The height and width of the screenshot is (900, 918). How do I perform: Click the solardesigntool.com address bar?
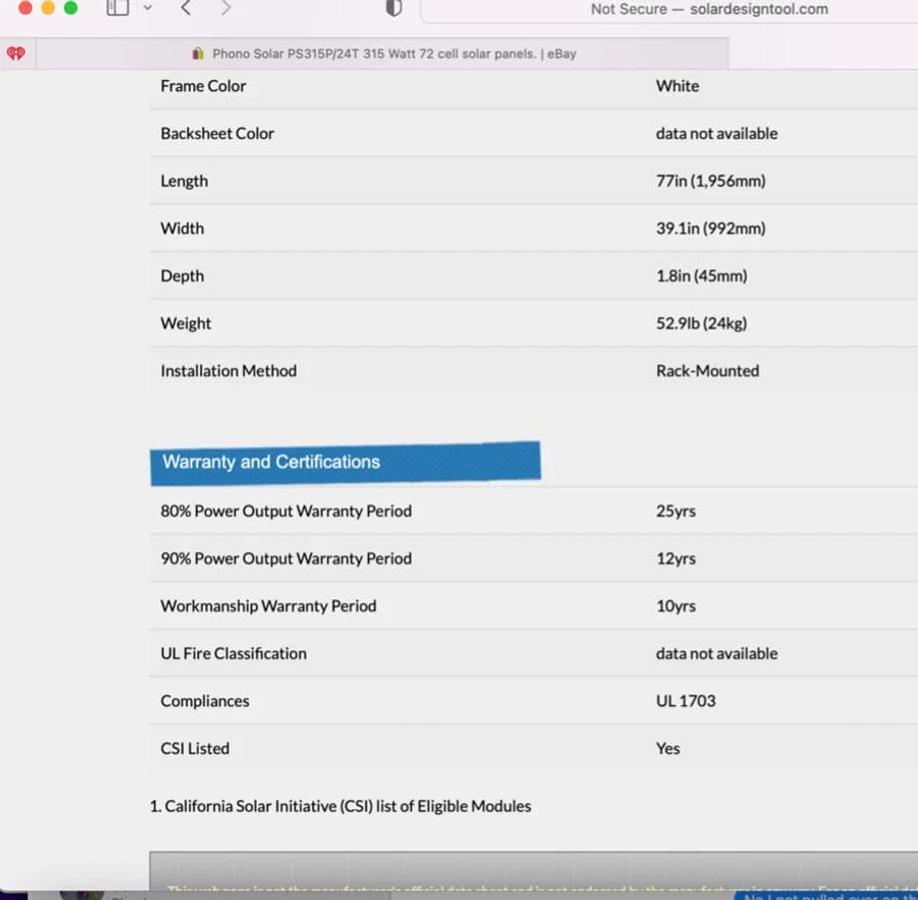click(709, 9)
